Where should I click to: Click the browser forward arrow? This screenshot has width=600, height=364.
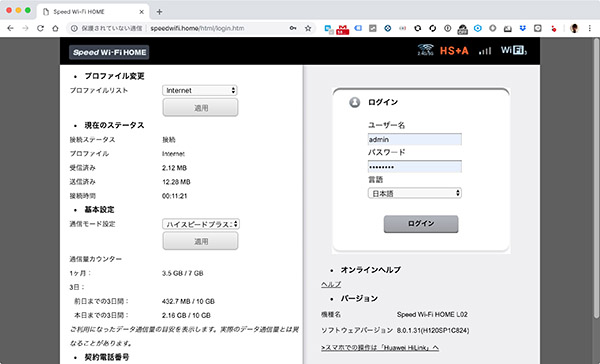click(25, 28)
